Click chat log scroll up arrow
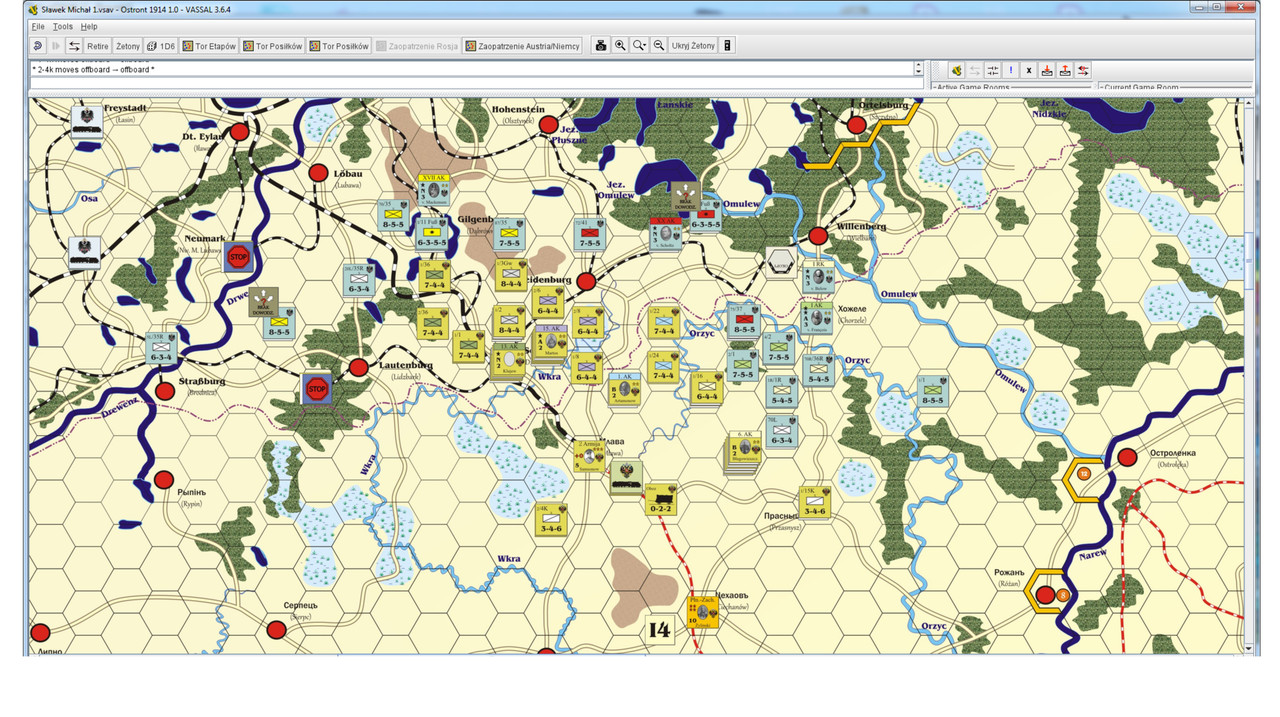 919,65
